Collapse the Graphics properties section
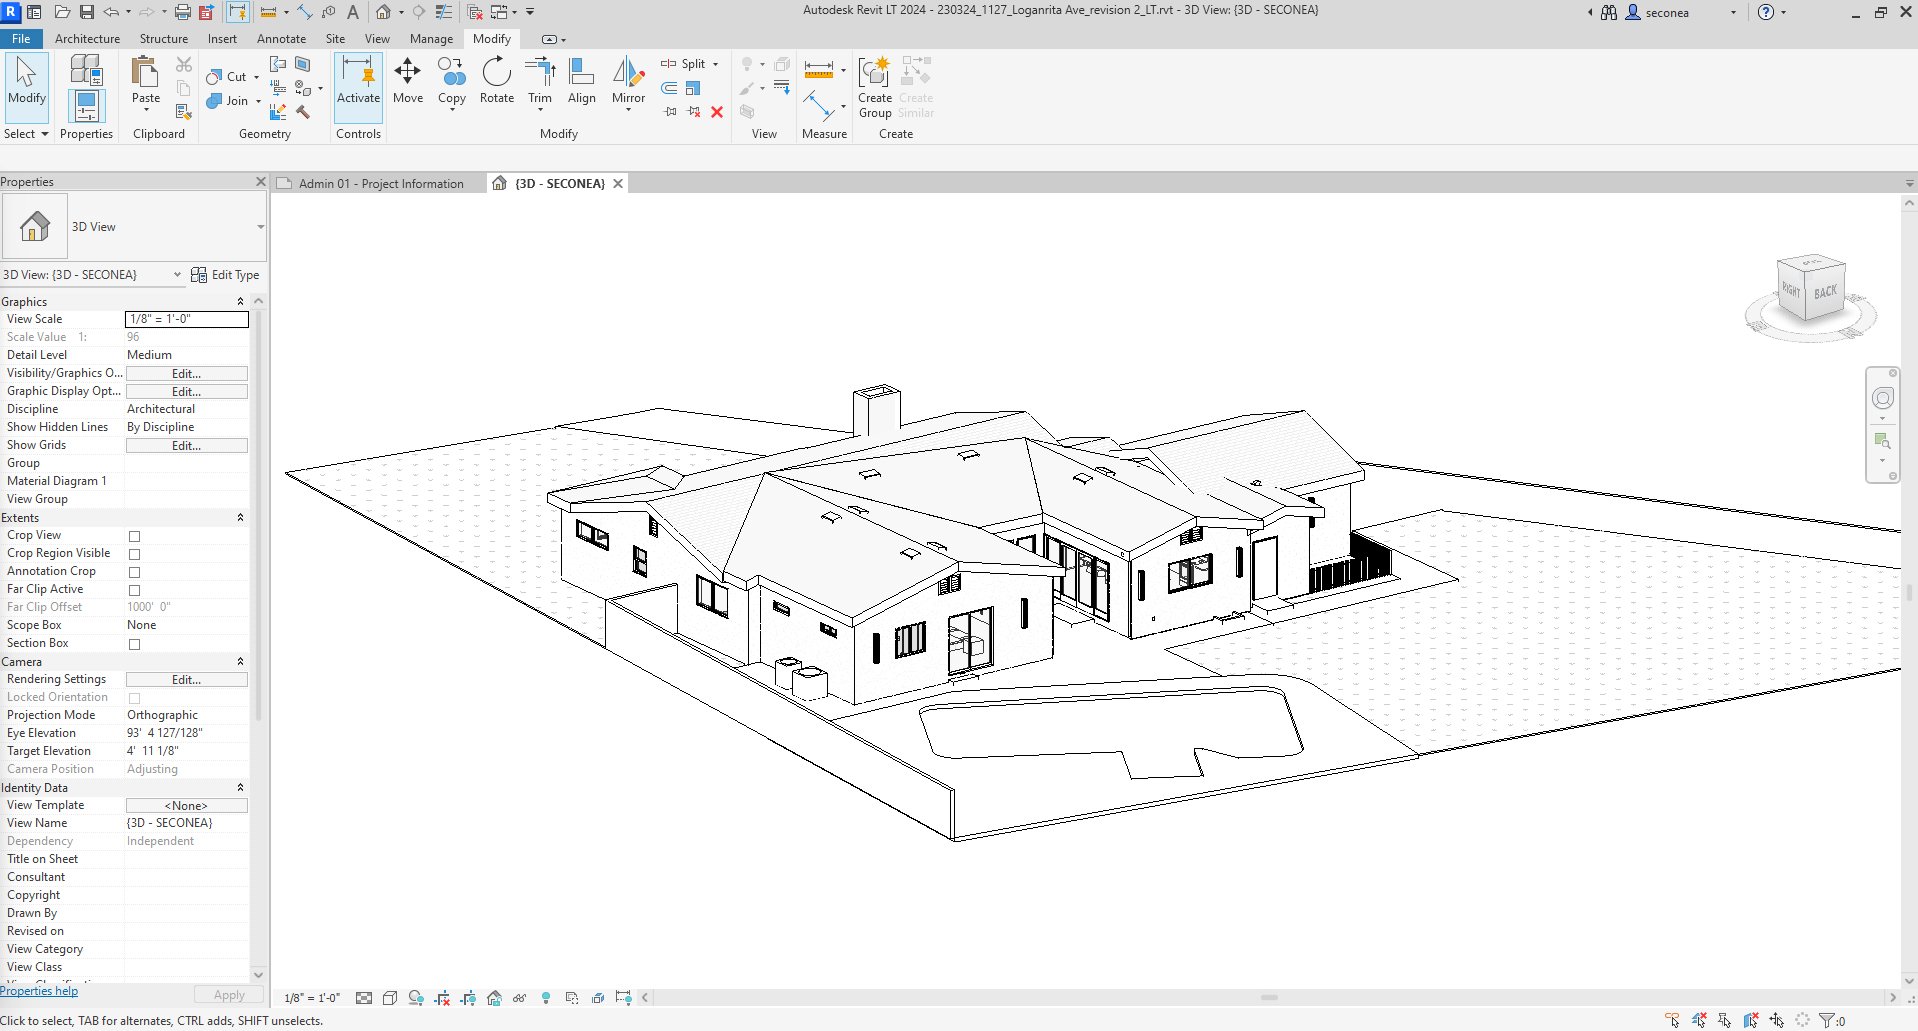This screenshot has height=1031, width=1918. click(x=240, y=301)
